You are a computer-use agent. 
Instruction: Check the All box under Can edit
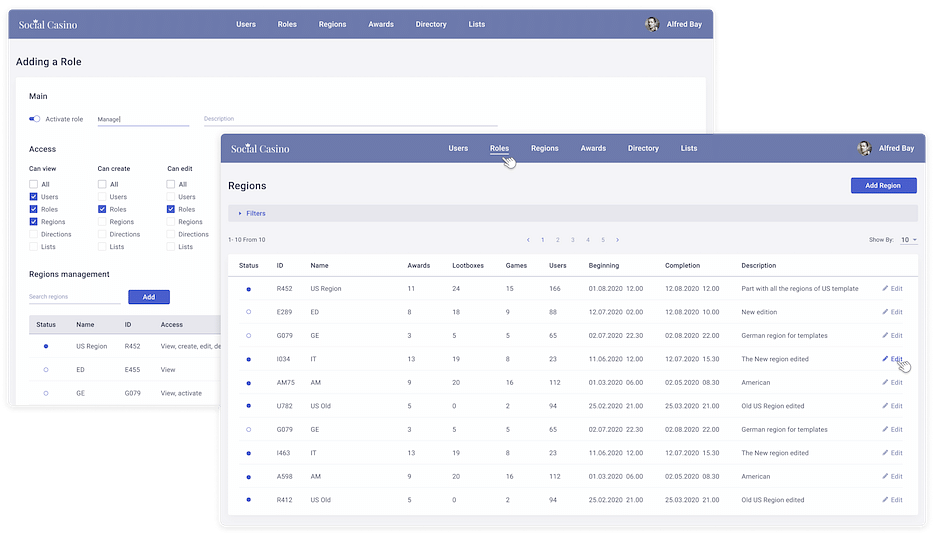[172, 184]
